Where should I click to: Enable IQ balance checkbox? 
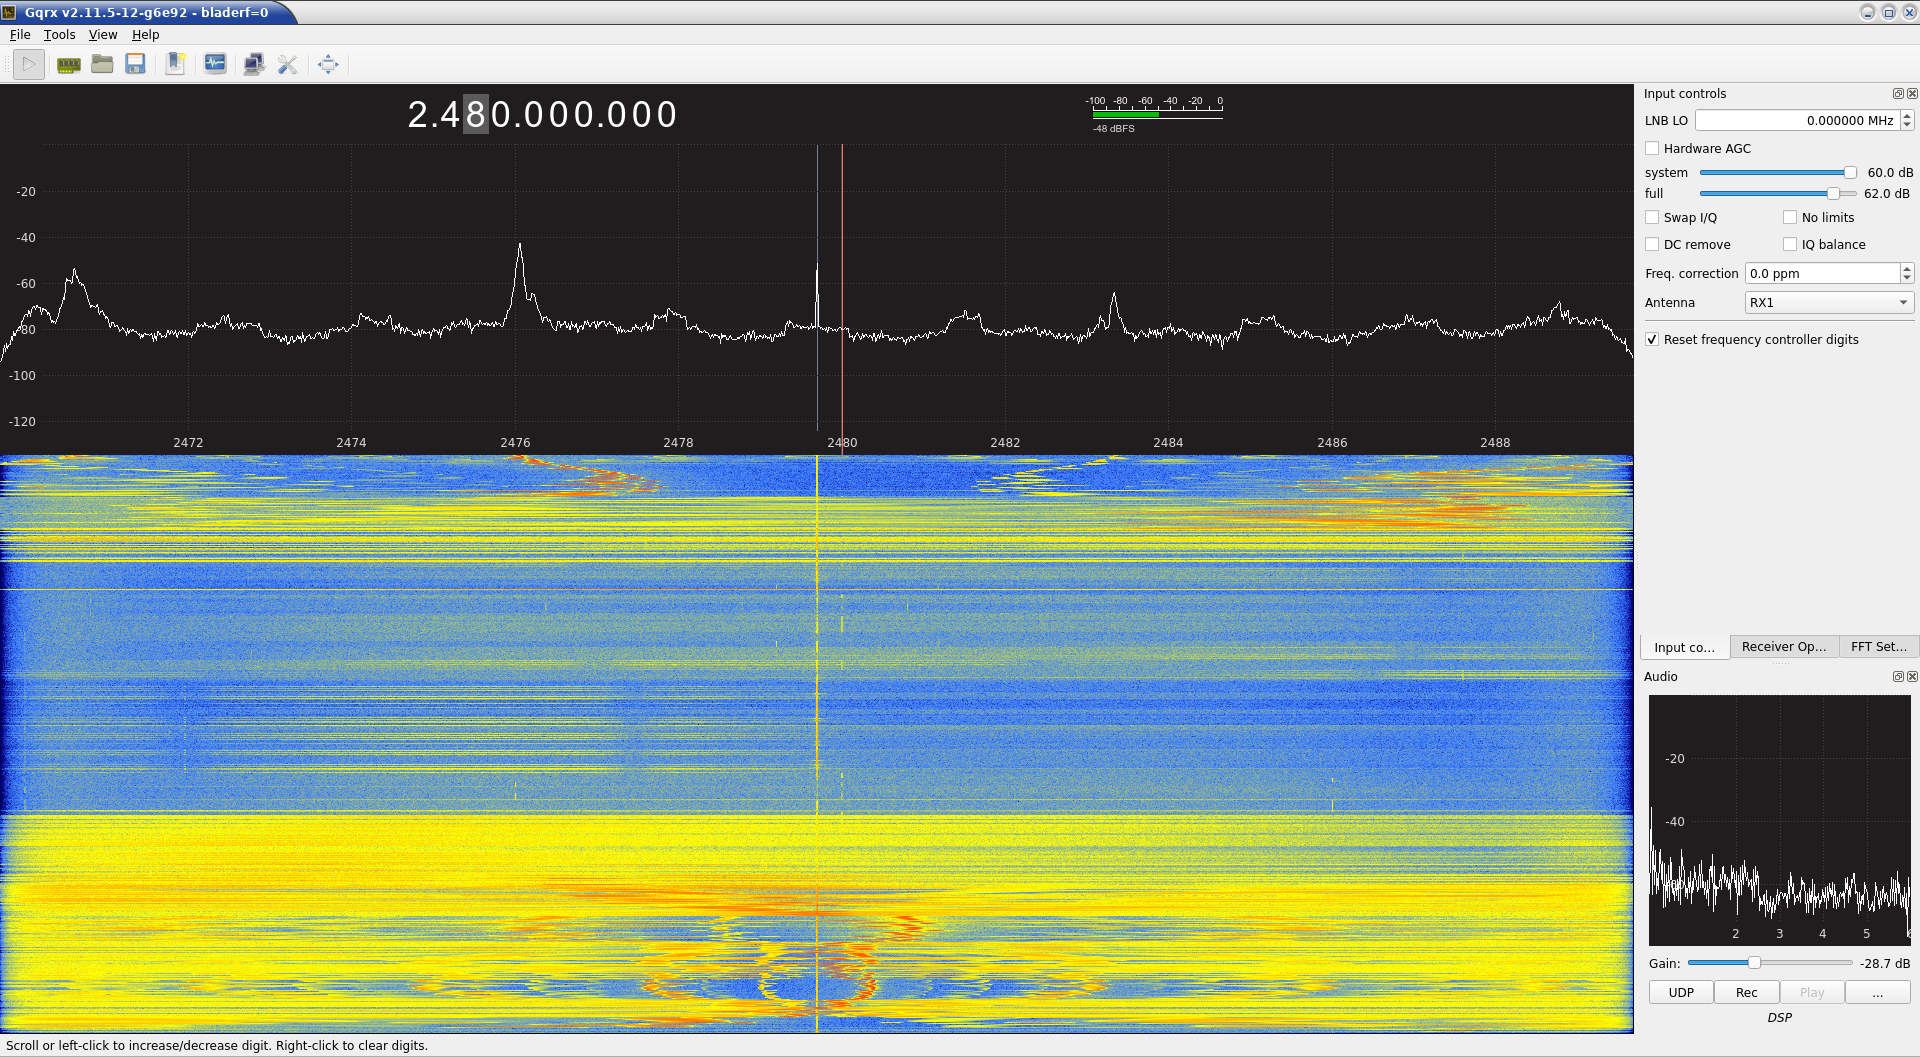pyautogui.click(x=1790, y=244)
